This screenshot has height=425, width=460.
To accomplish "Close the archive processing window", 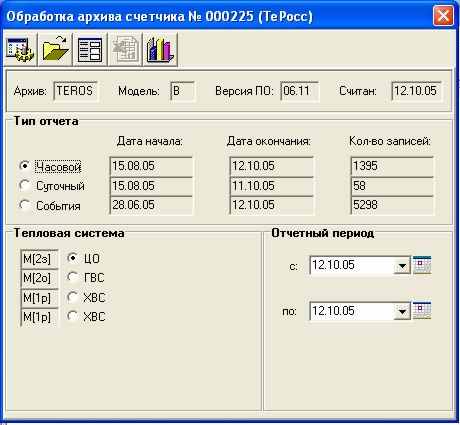I will tap(443, 15).
